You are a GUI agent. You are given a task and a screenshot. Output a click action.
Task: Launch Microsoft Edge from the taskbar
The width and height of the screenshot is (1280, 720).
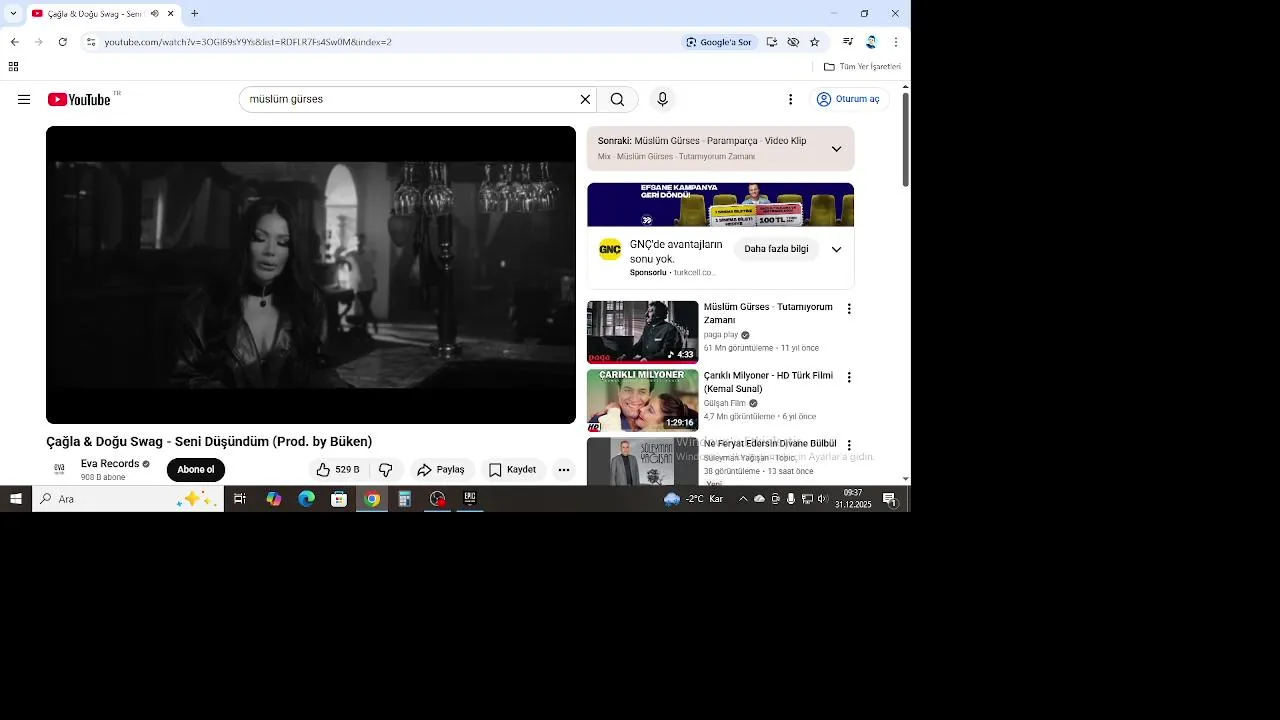(x=306, y=499)
